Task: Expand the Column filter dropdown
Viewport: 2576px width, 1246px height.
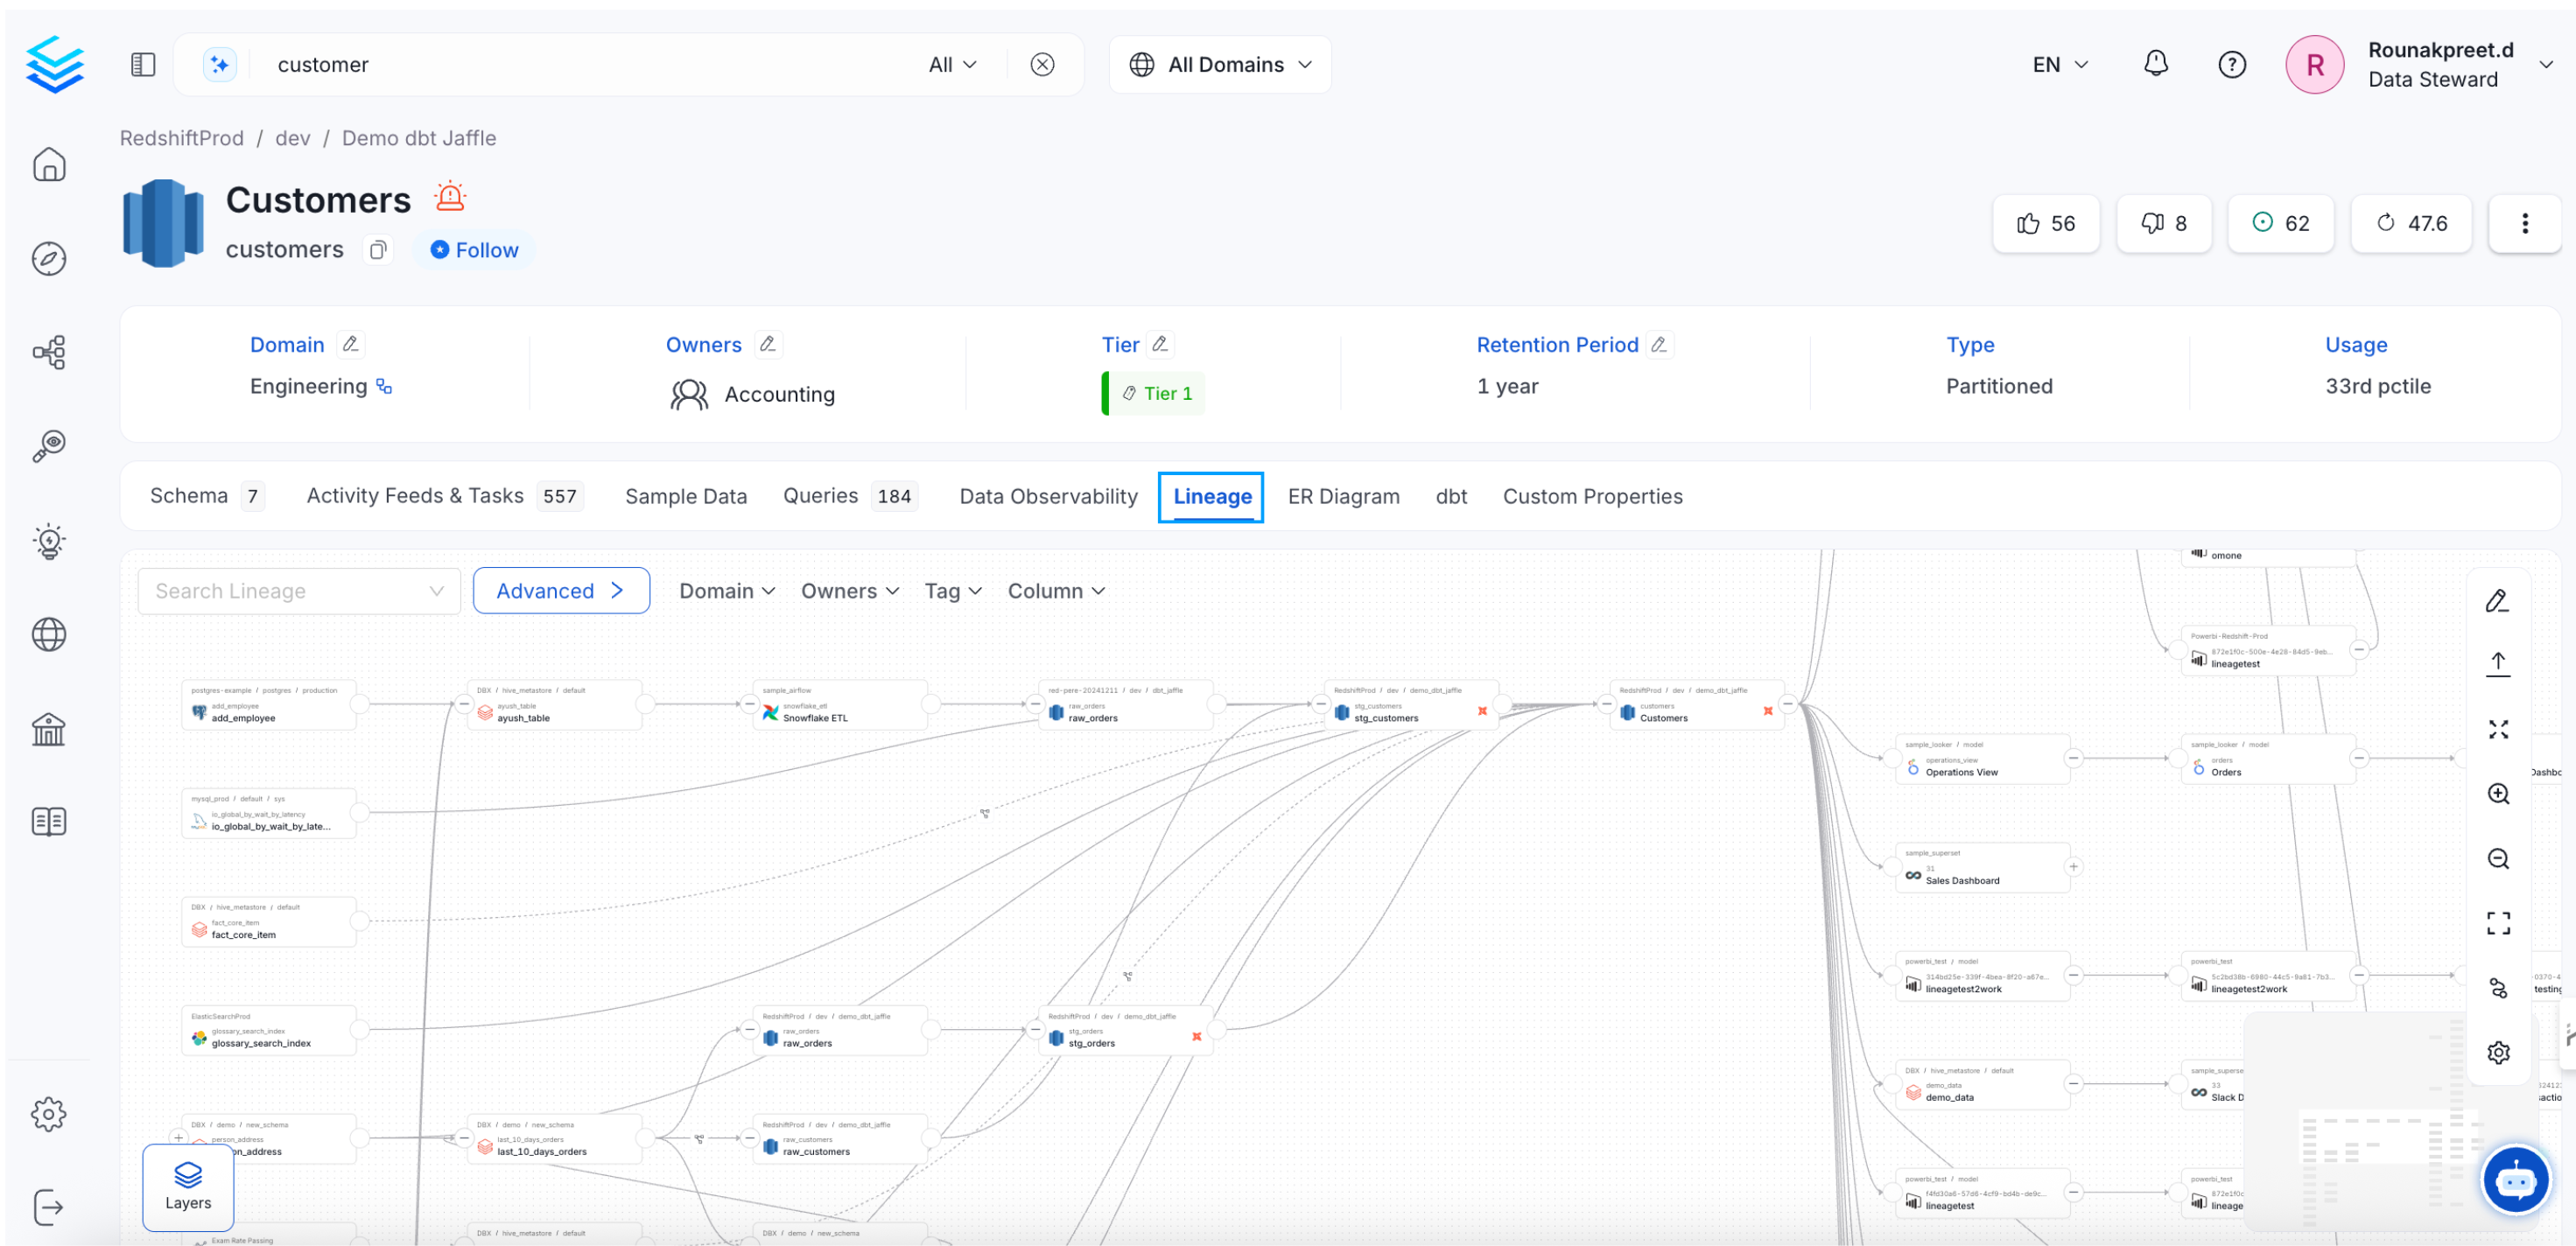Action: 1055,590
